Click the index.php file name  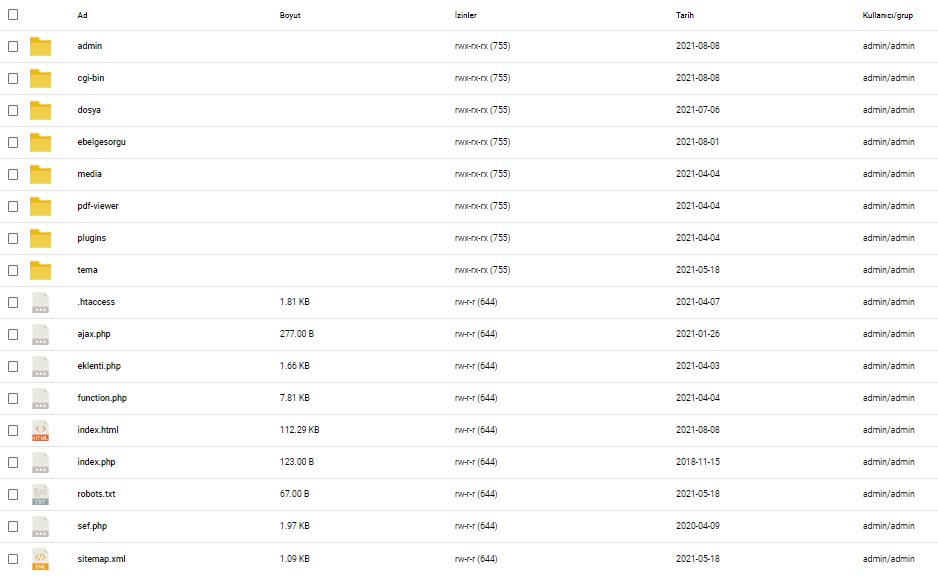[96, 462]
